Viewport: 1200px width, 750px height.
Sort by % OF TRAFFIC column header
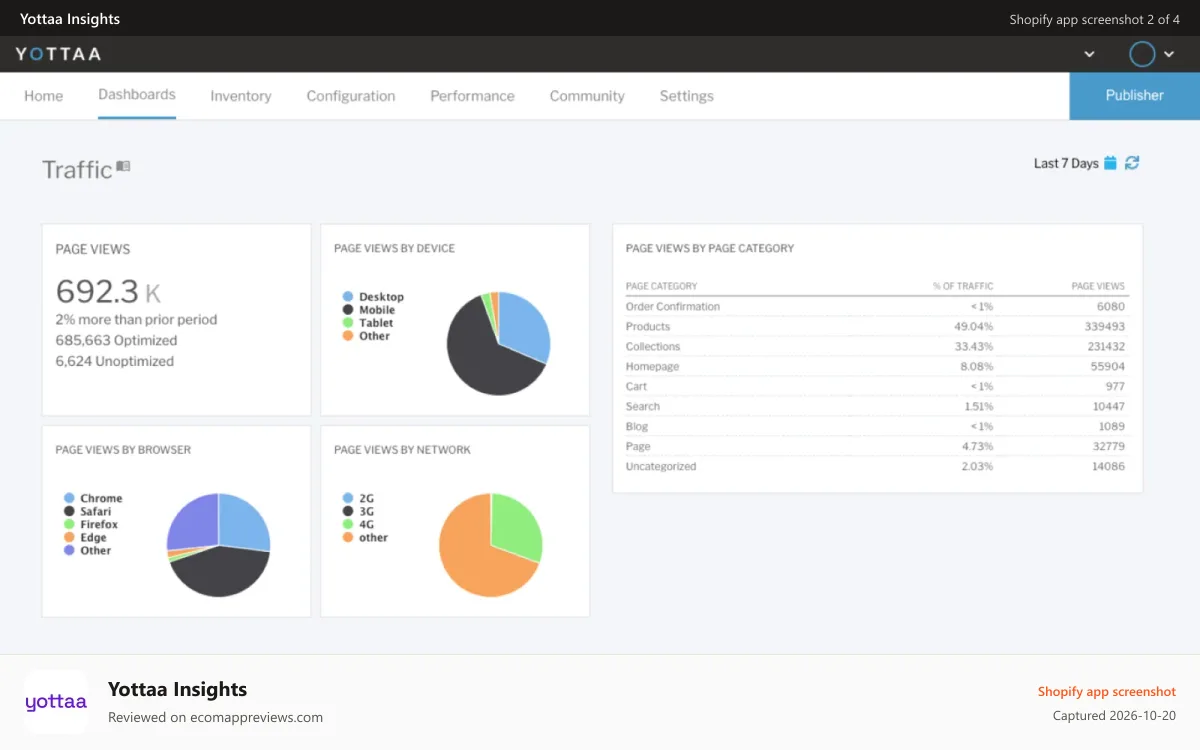click(963, 286)
